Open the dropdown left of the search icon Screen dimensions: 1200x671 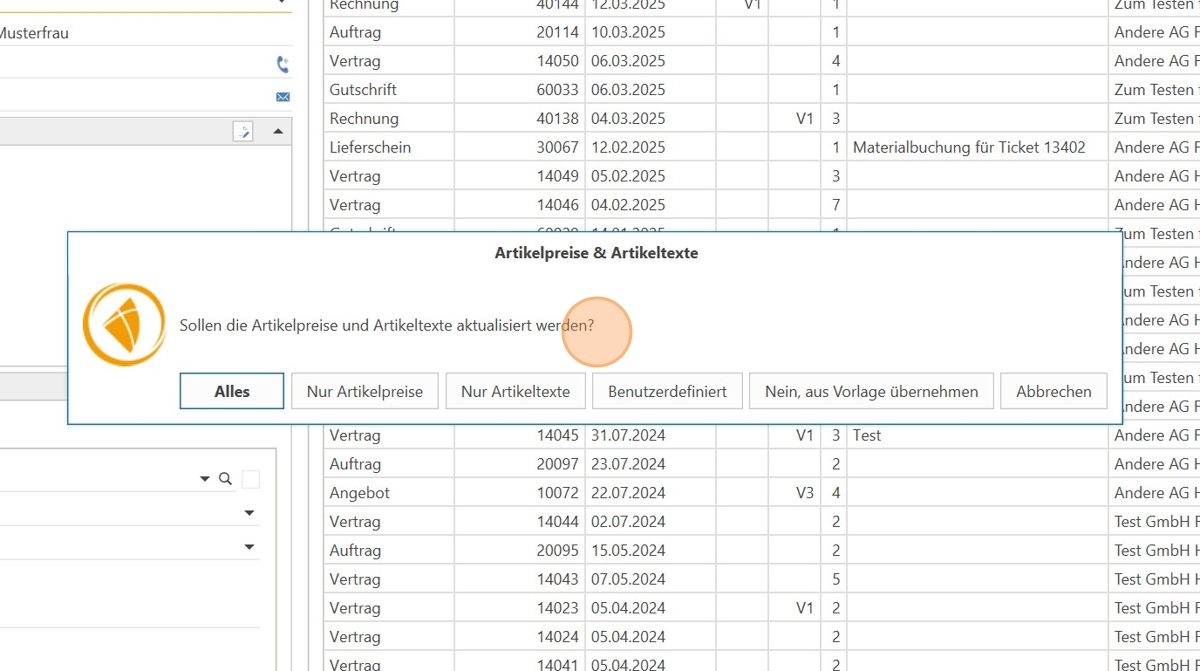(205, 480)
